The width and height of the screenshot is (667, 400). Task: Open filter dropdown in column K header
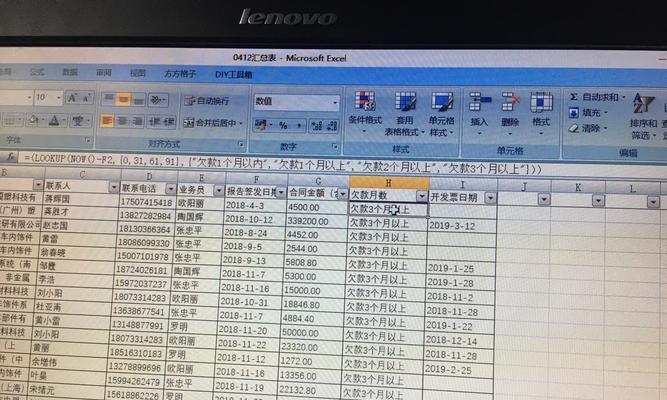599,201
